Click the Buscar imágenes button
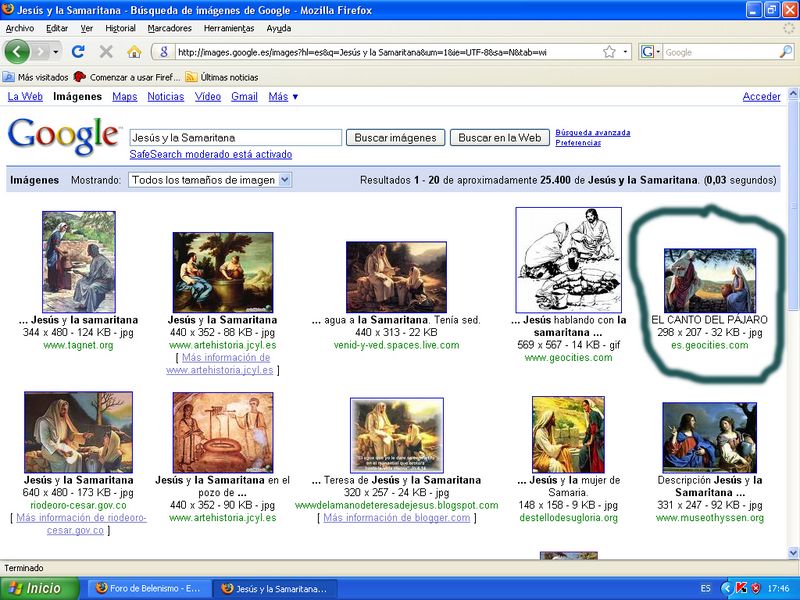 [395, 138]
